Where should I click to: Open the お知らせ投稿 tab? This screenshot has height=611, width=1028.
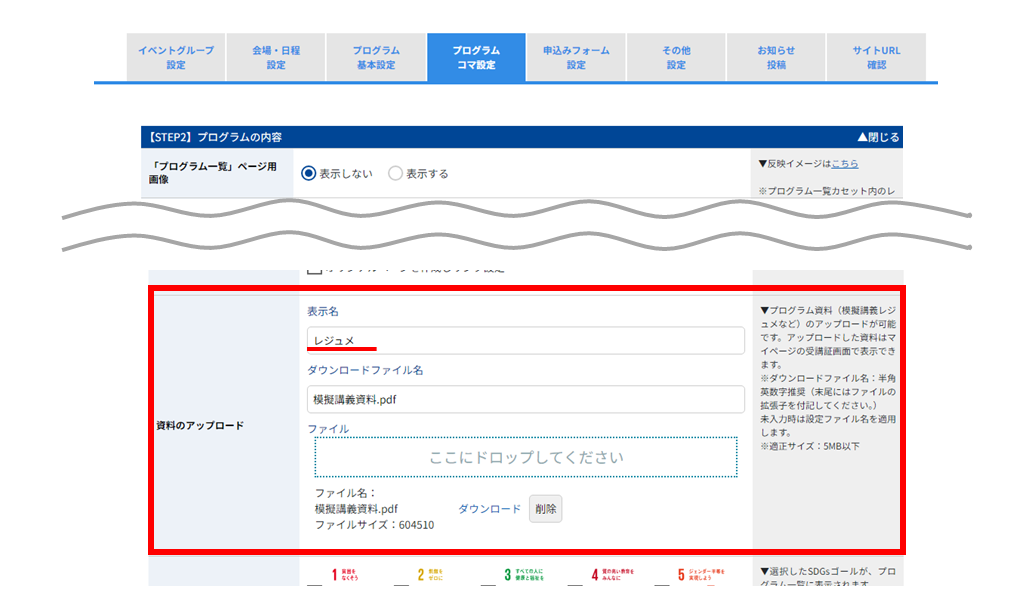pyautogui.click(x=776, y=57)
